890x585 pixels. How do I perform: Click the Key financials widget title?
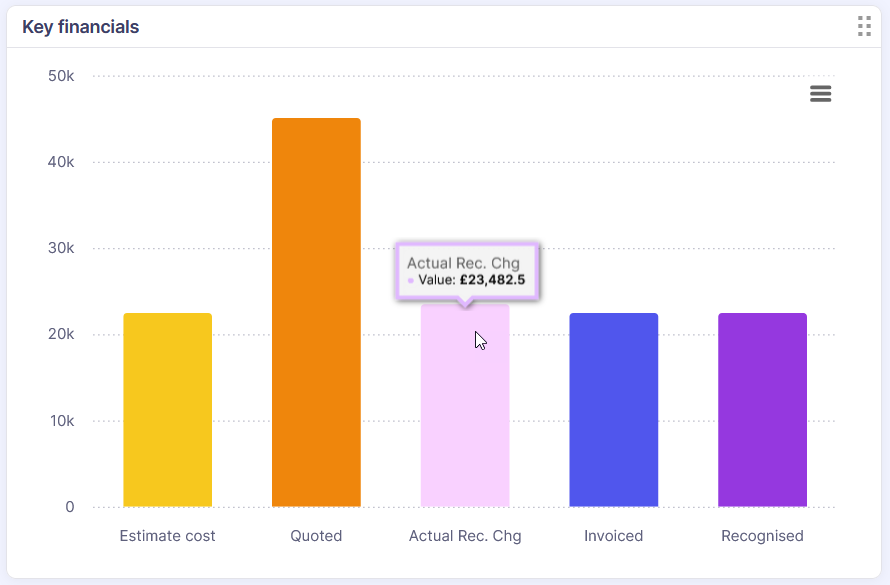(81, 27)
